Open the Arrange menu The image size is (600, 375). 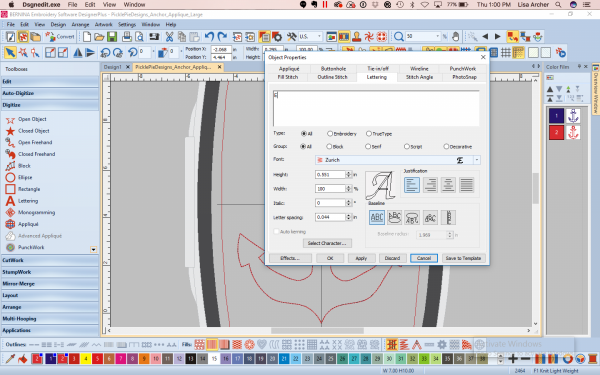[x=80, y=24]
